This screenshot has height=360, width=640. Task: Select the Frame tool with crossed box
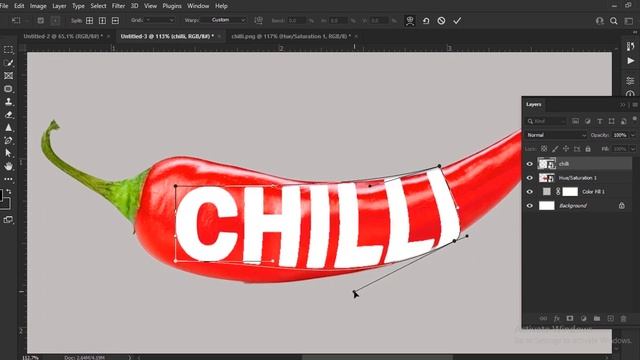[x=8, y=76]
